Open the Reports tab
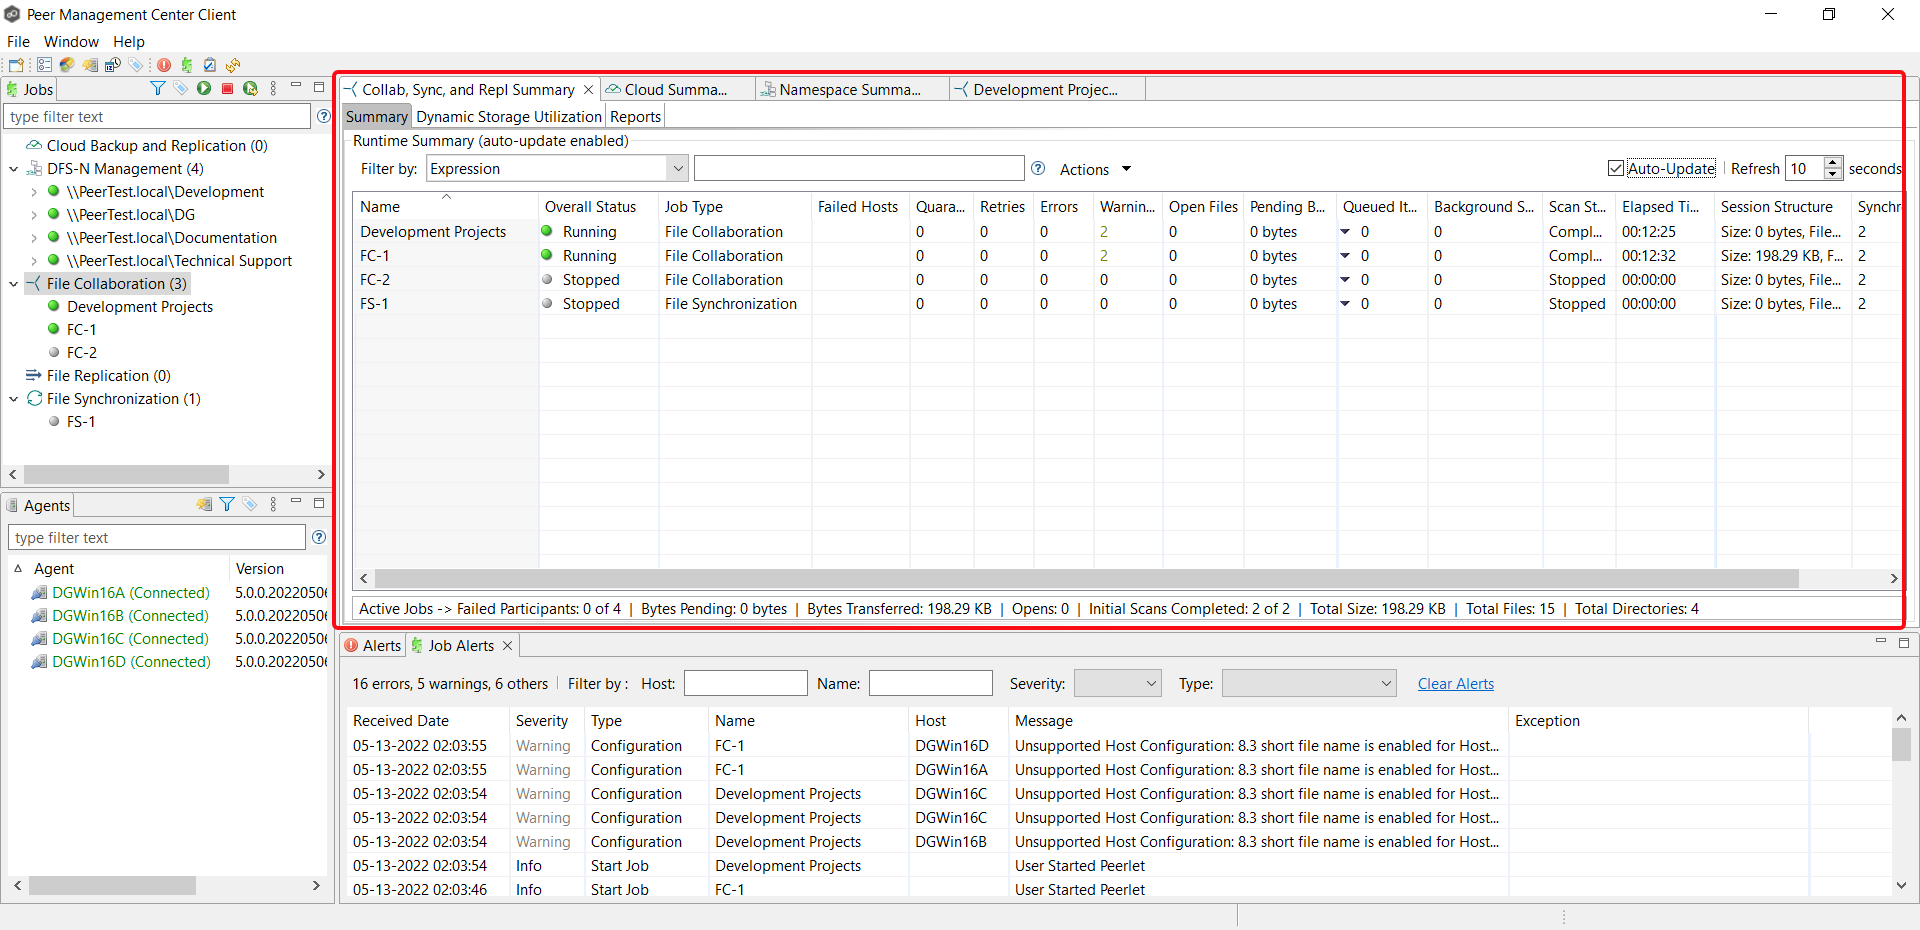 [x=635, y=117]
